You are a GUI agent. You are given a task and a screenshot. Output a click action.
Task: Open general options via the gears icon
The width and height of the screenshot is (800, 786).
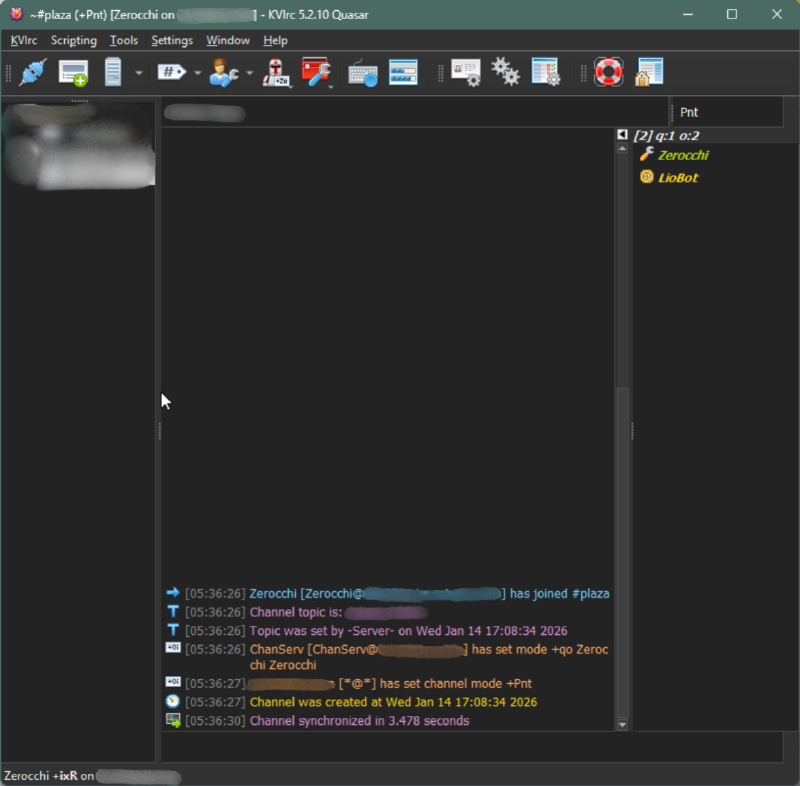pos(505,72)
